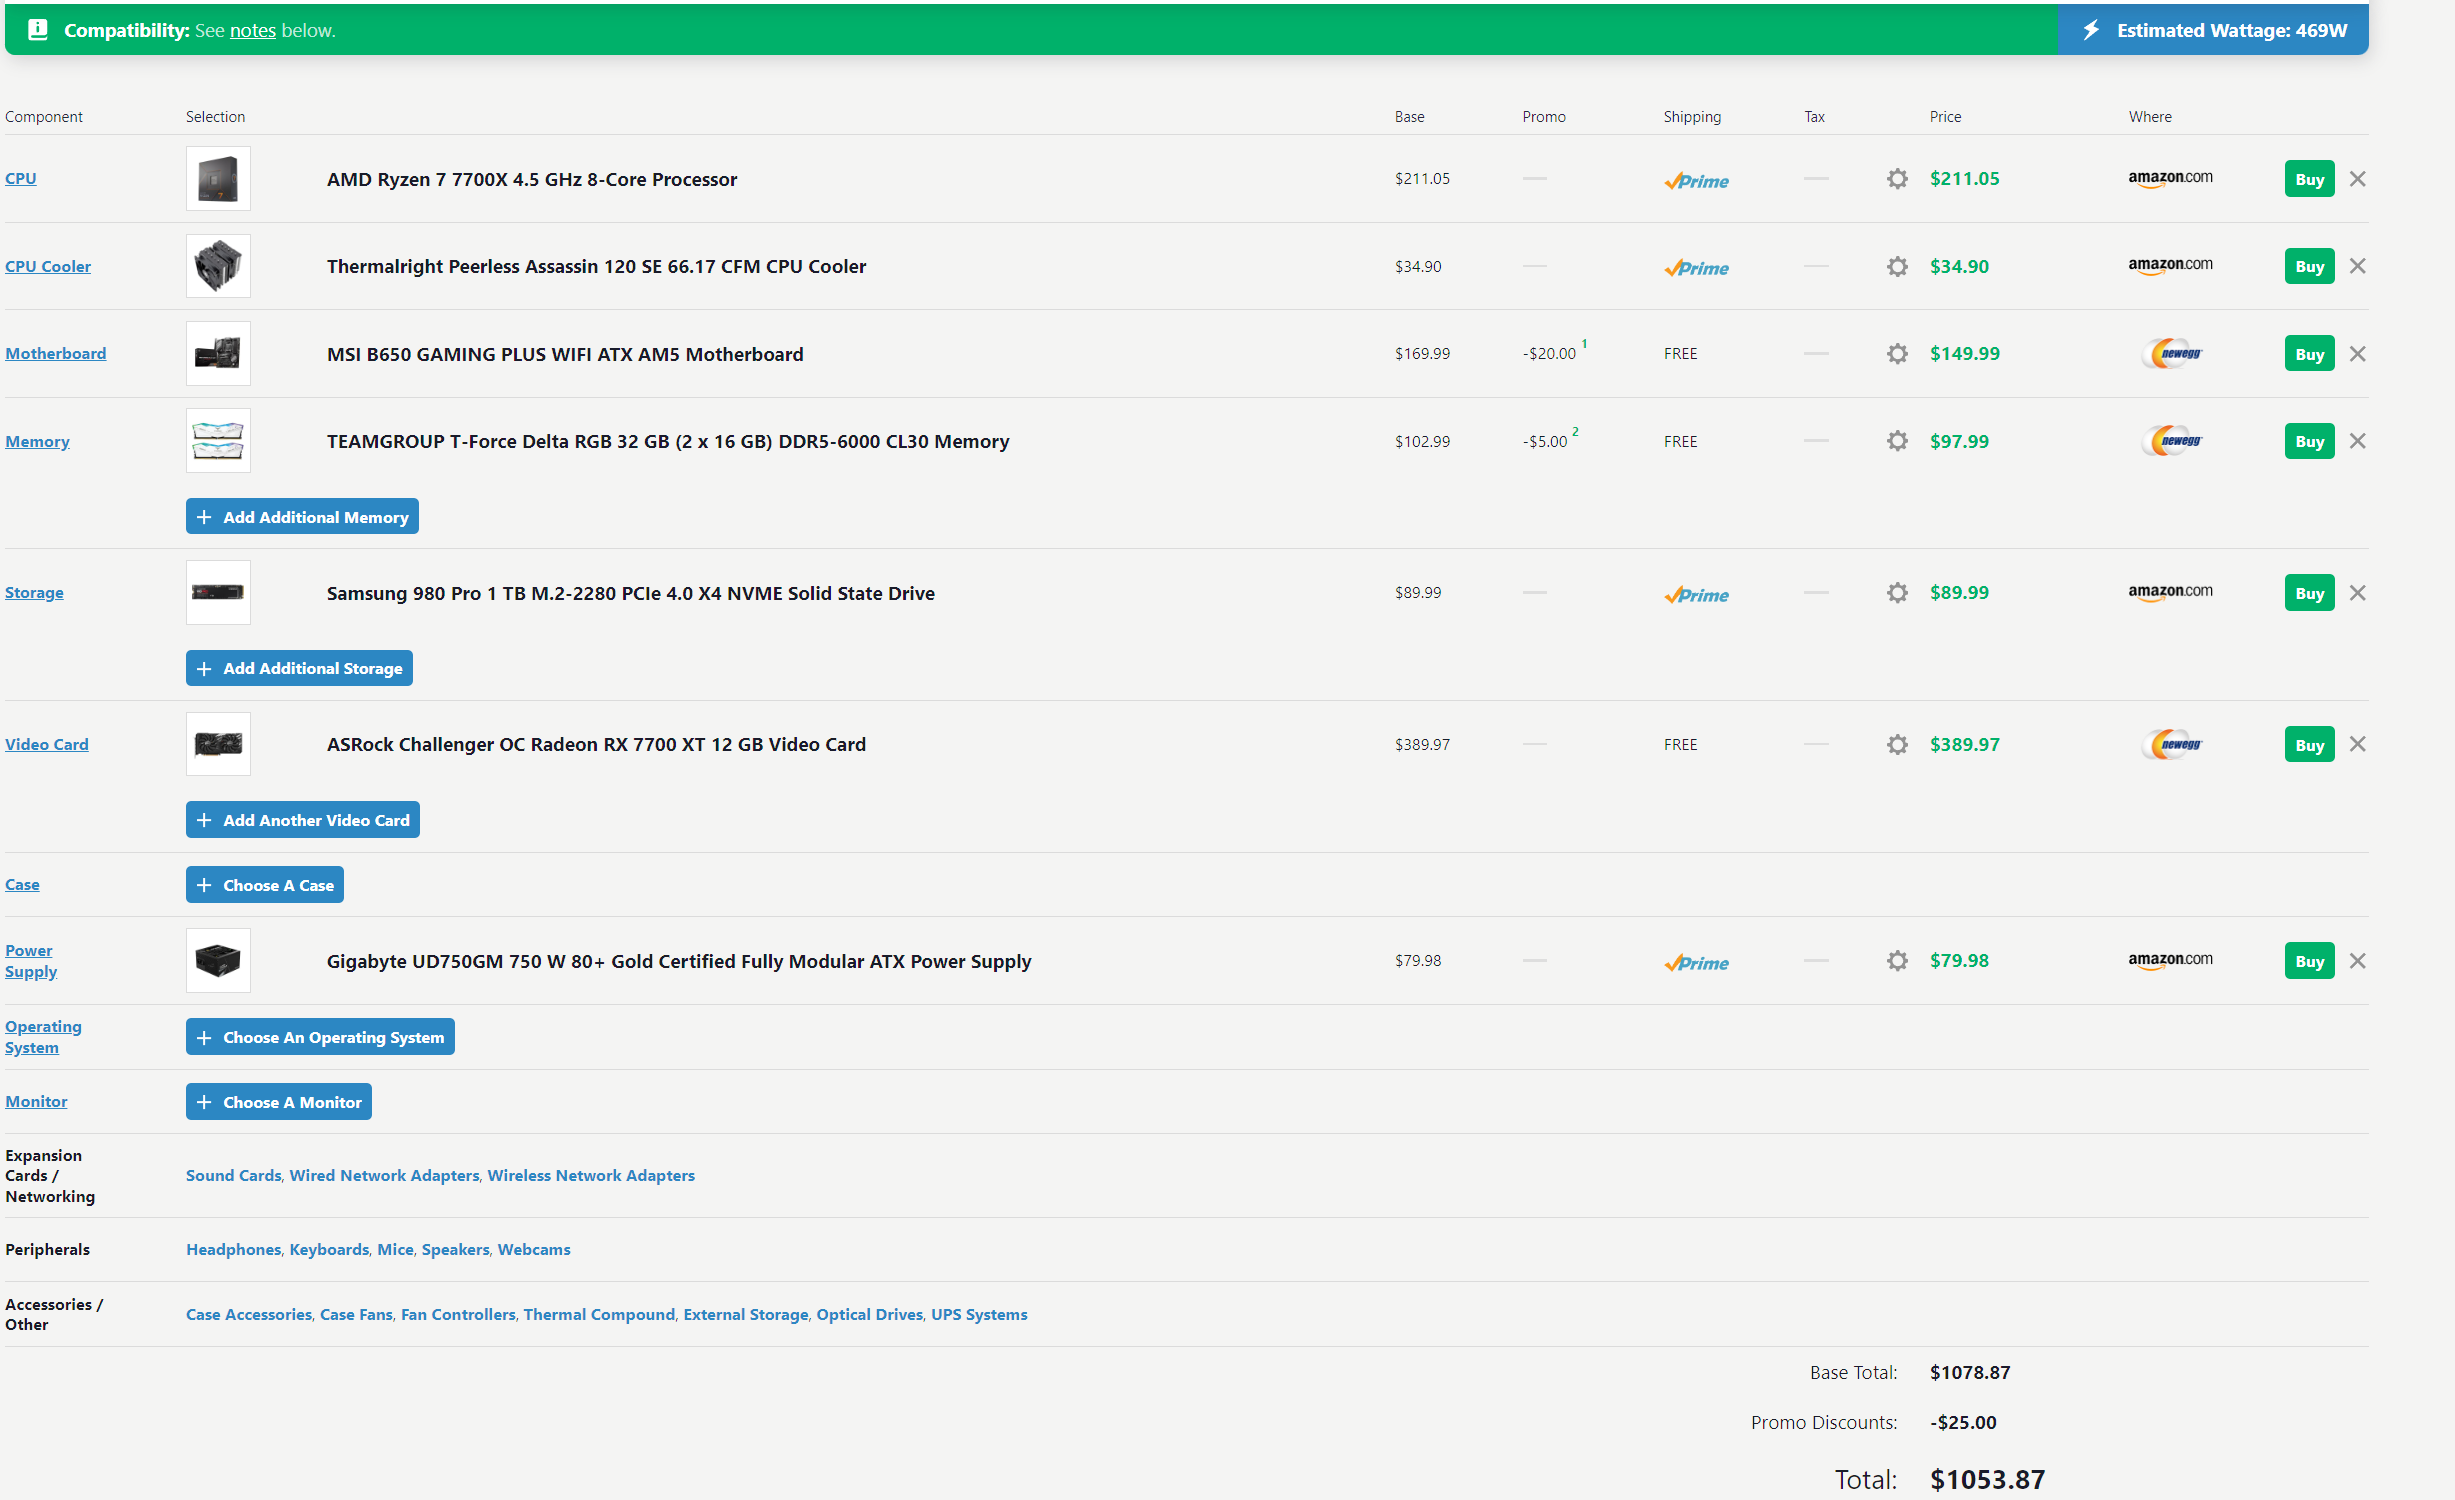The height and width of the screenshot is (1500, 2455).
Task: Open the UPS Systems link
Action: pos(979,1314)
